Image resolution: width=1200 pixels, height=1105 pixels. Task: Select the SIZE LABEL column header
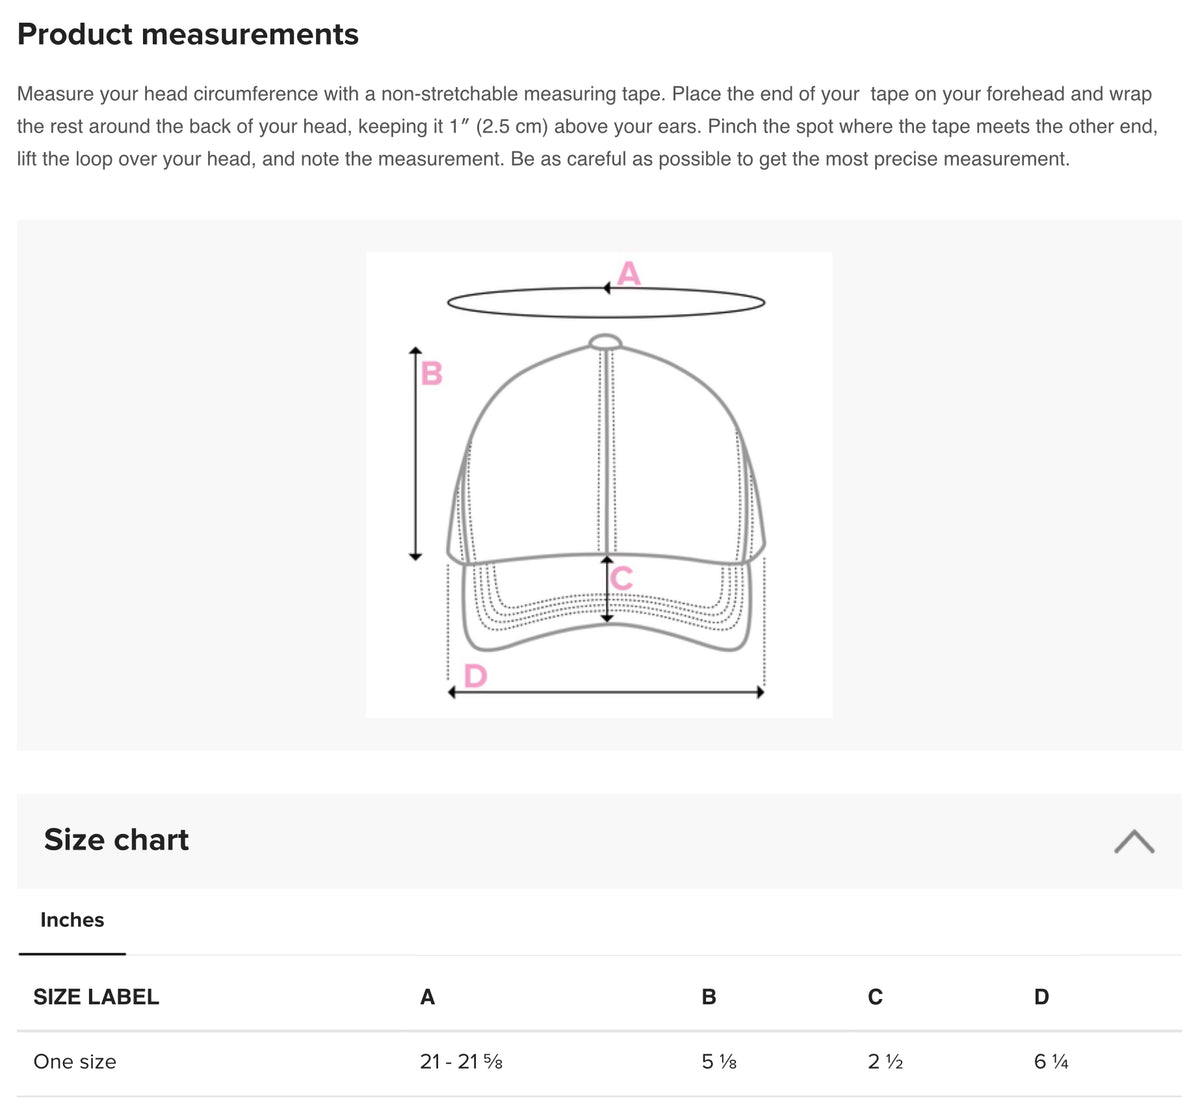(96, 996)
